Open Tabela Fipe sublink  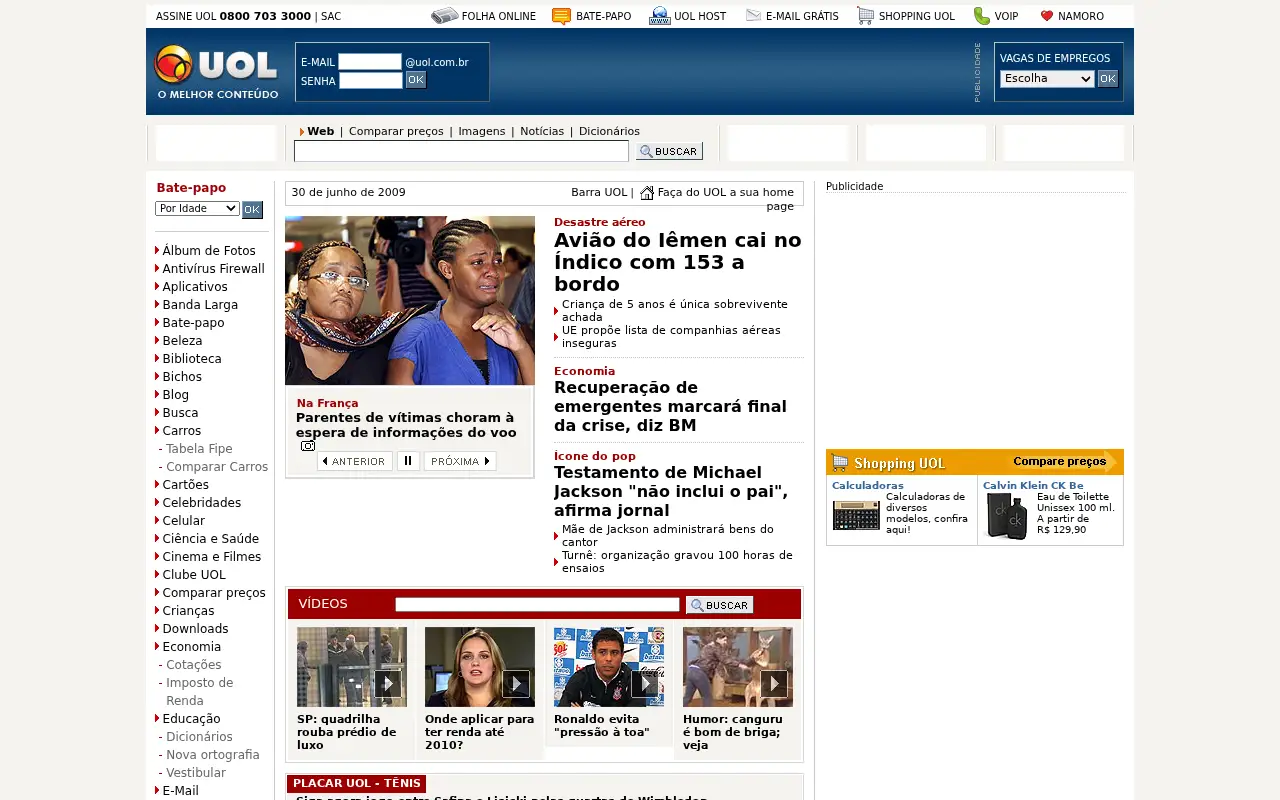coord(199,449)
